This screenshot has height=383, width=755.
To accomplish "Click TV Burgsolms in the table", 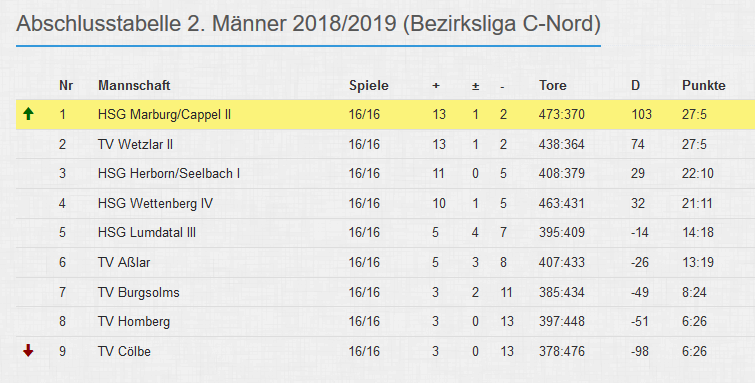I will coord(139,292).
